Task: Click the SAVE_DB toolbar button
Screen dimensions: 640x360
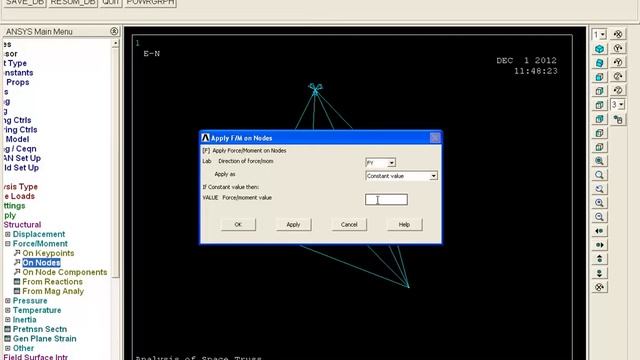Action: coord(25,2)
